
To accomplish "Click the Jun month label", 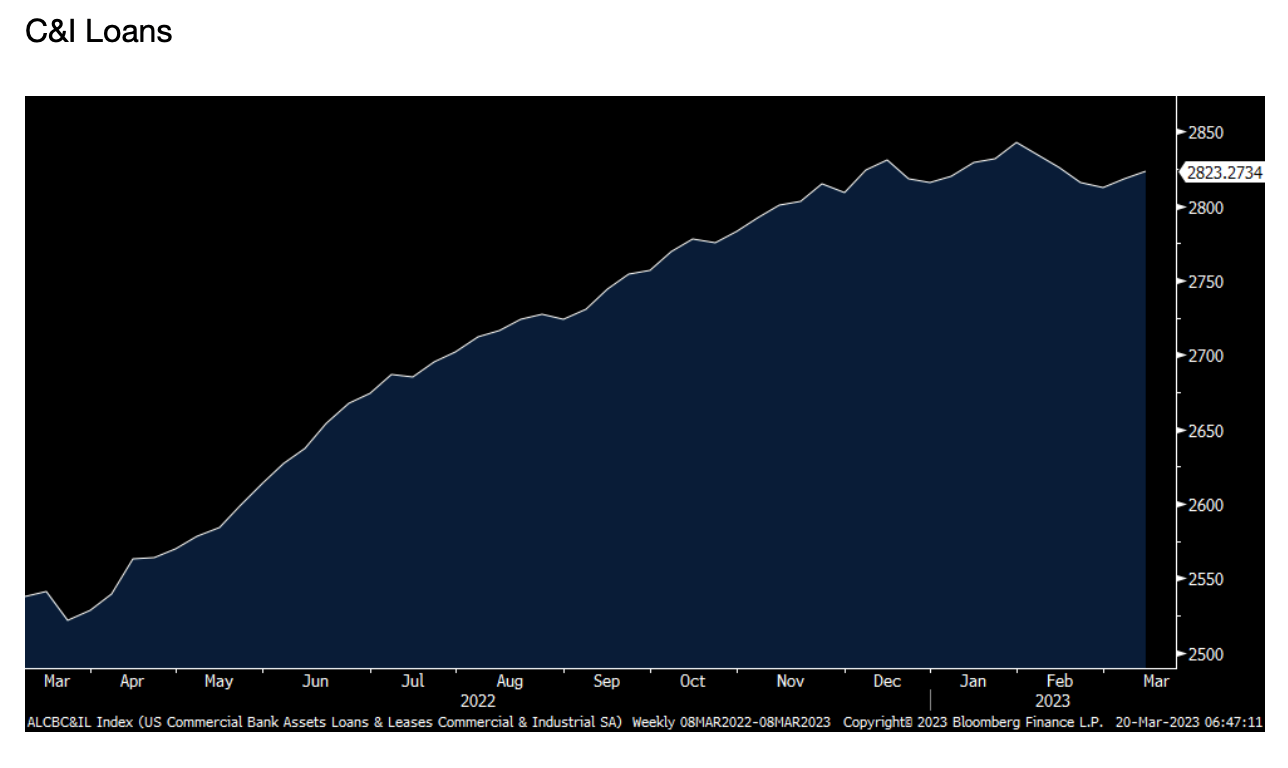I will click(315, 681).
